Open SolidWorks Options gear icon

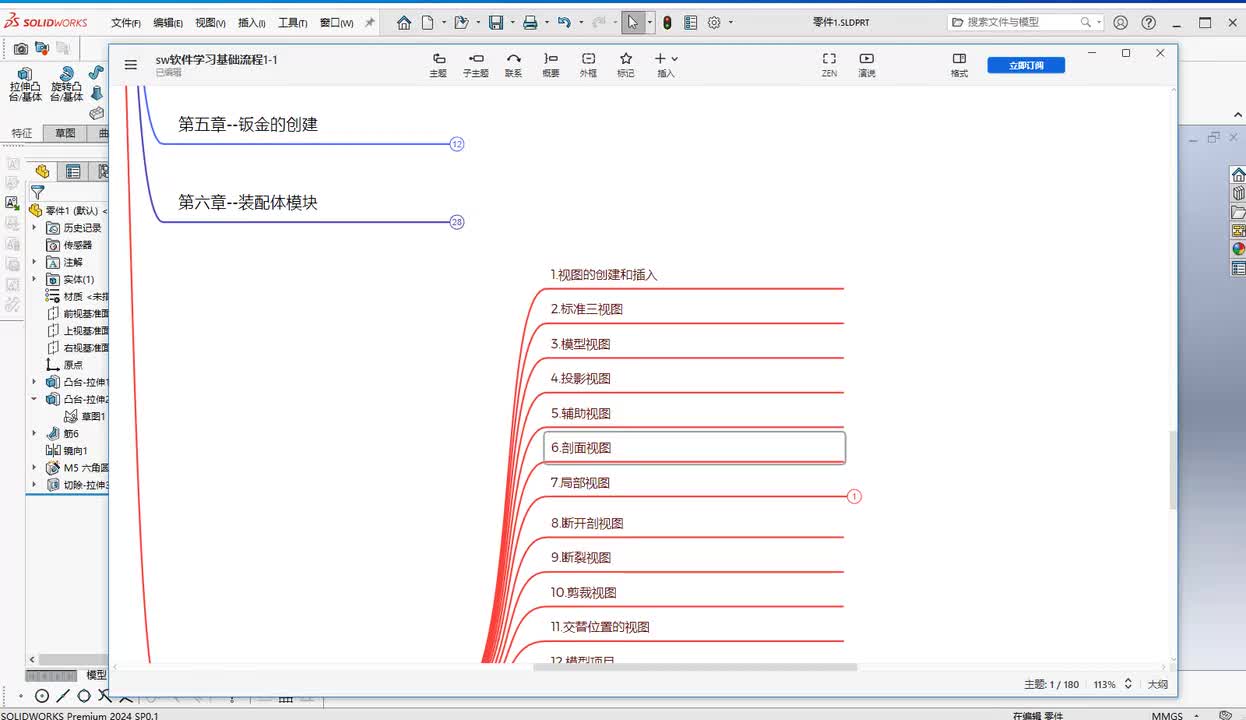click(x=714, y=22)
